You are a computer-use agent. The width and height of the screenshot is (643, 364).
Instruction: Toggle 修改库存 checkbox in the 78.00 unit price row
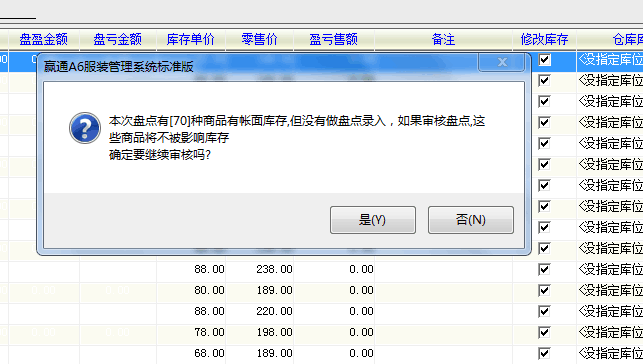544,332
